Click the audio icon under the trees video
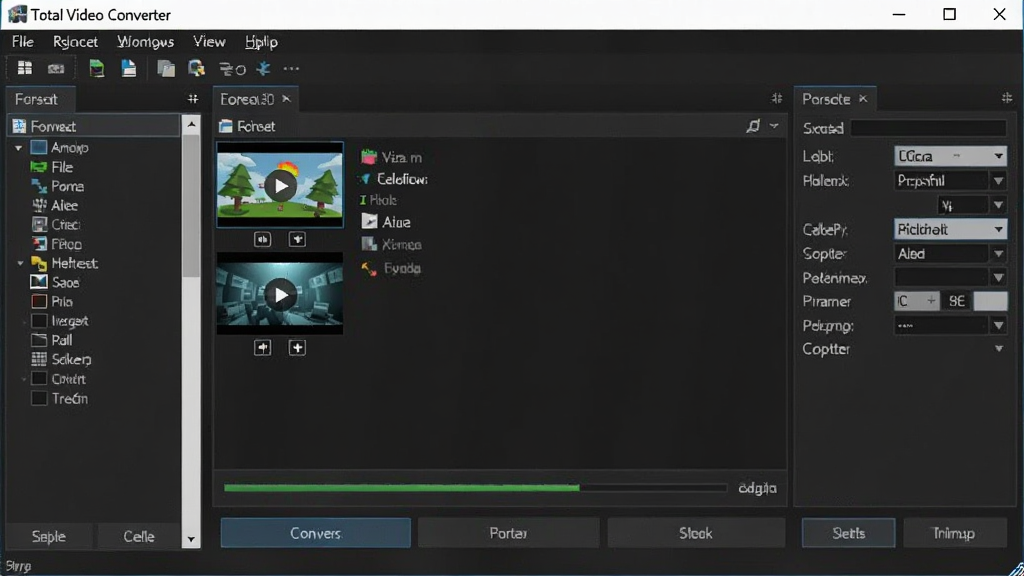This screenshot has height=576, width=1024. coord(263,240)
